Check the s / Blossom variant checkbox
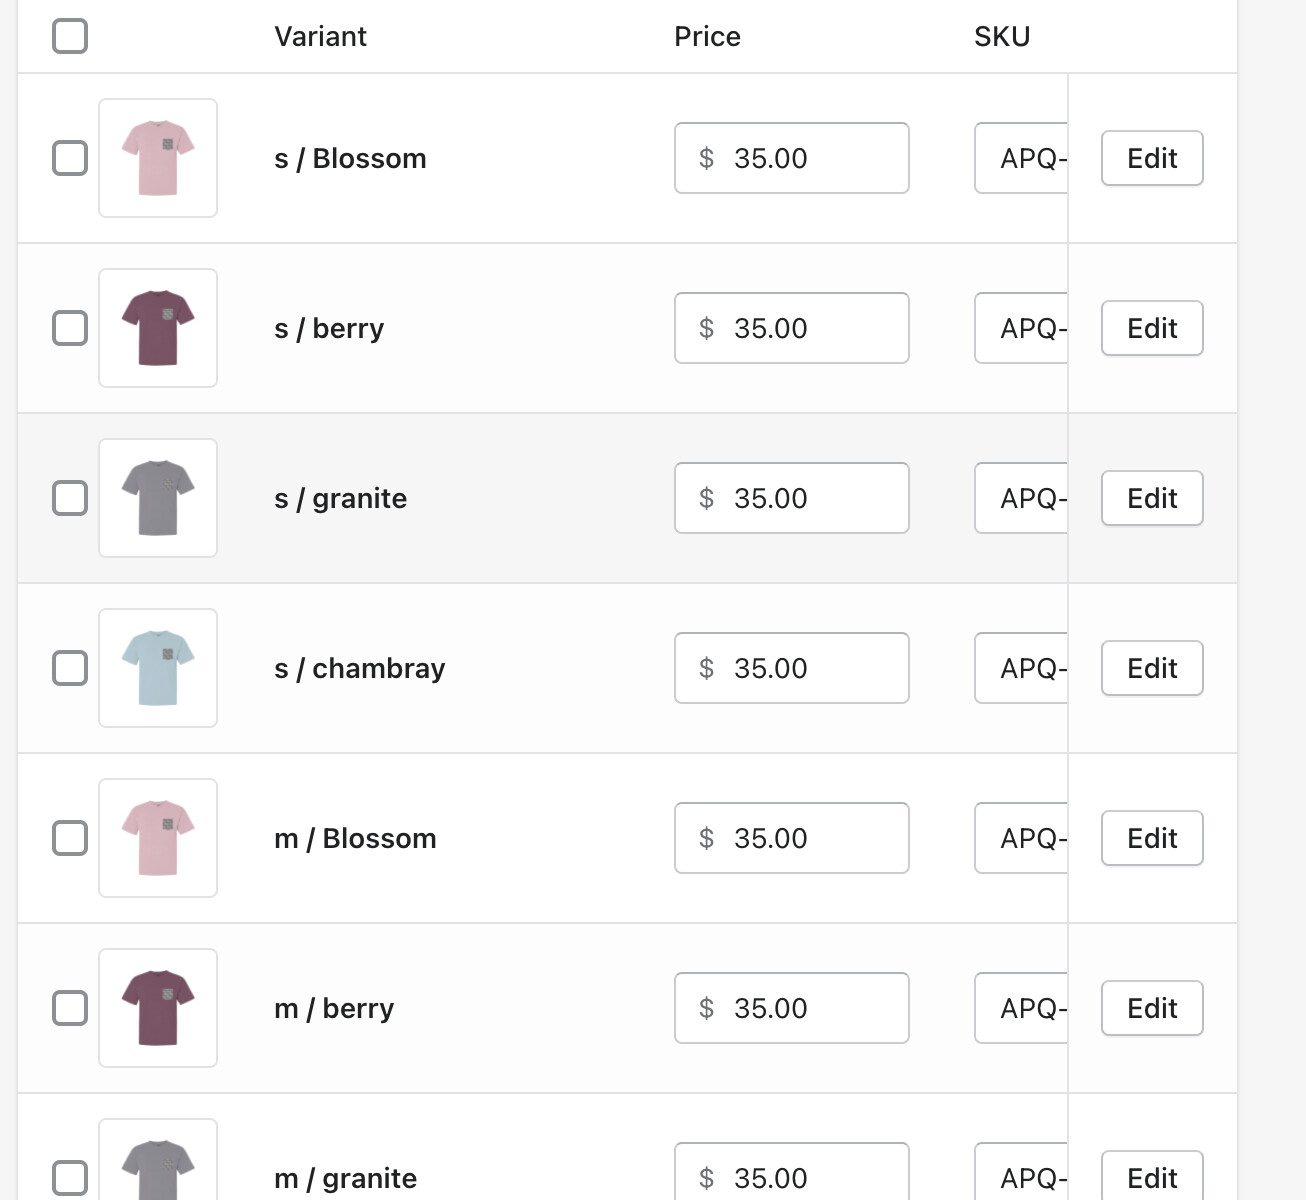1306x1200 pixels. pos(70,158)
